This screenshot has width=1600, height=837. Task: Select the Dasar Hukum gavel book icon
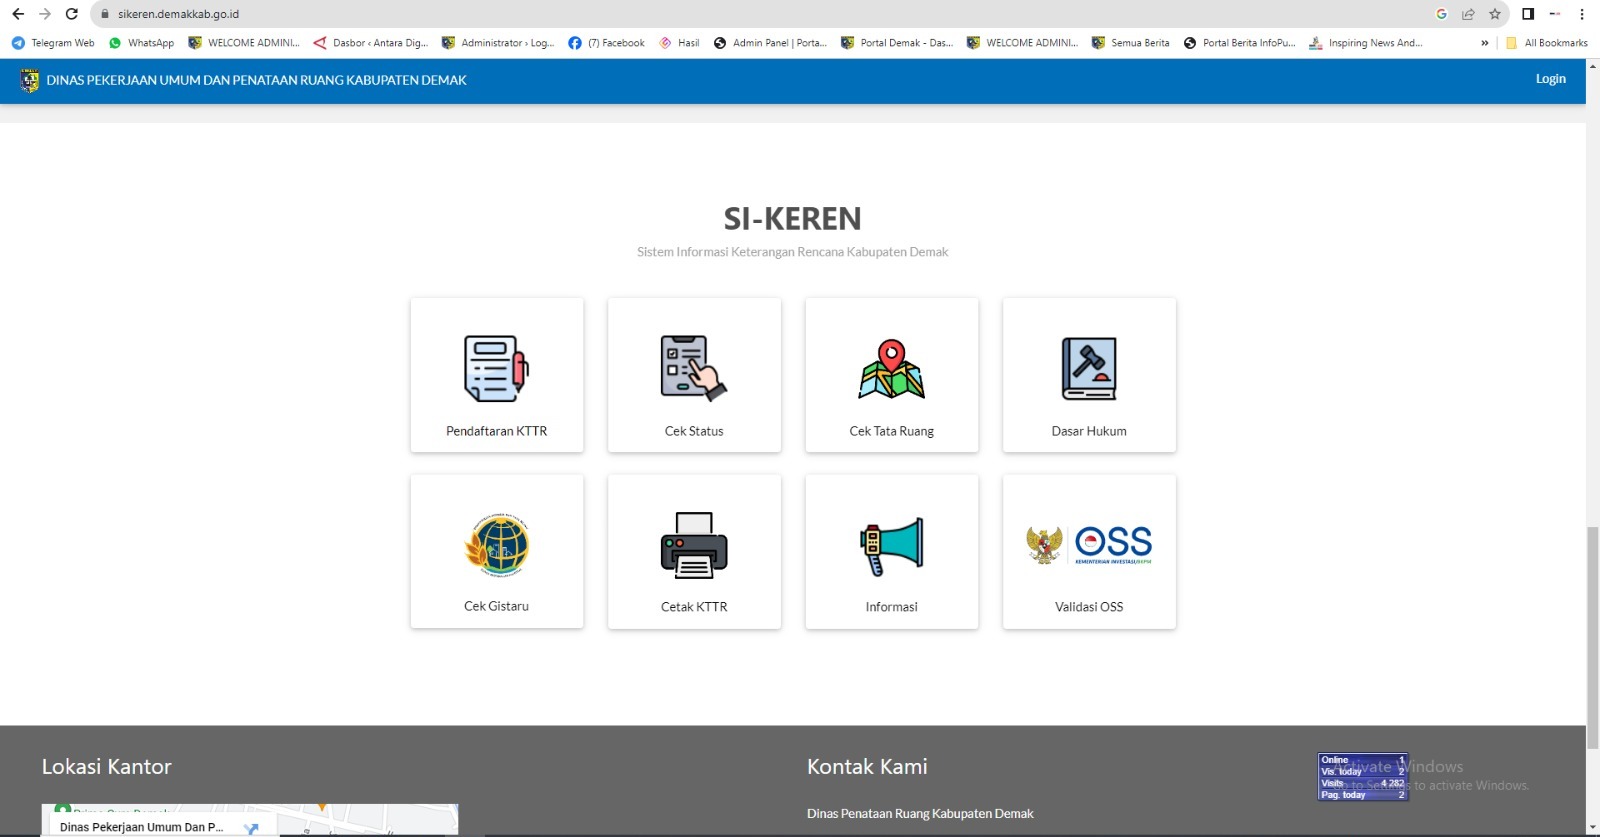1088,368
